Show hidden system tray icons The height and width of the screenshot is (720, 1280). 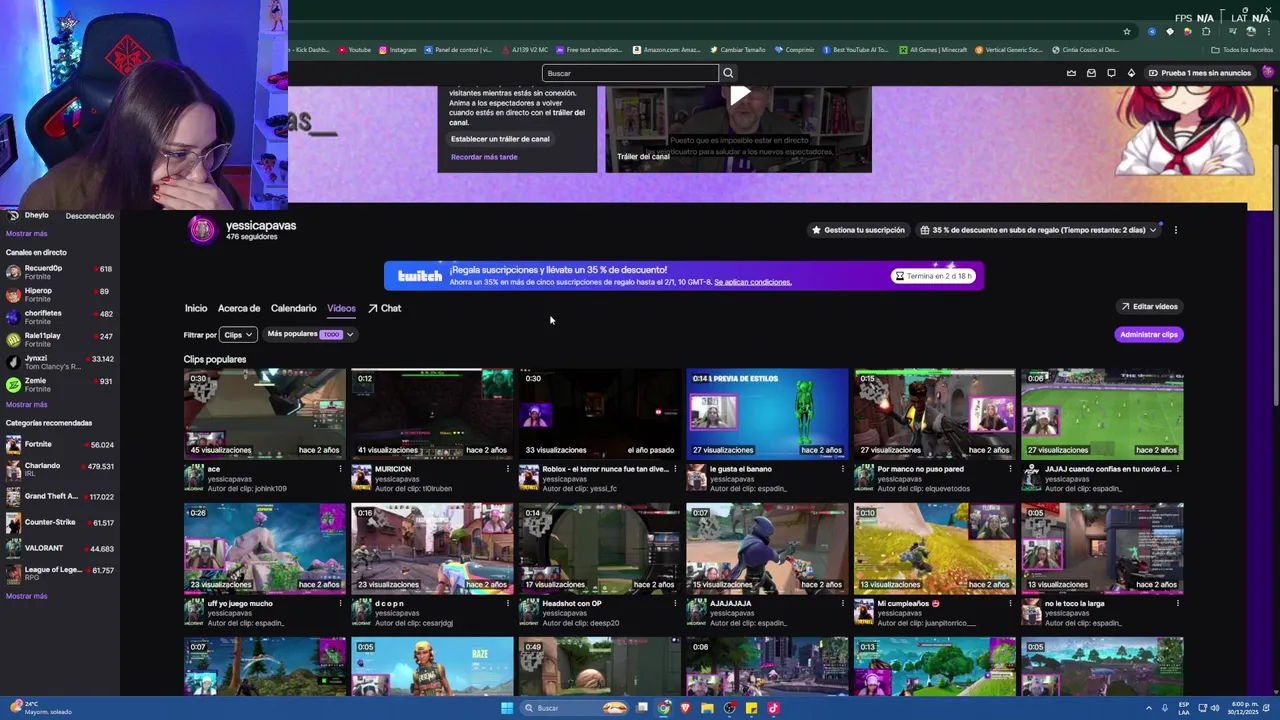pyautogui.click(x=1149, y=708)
